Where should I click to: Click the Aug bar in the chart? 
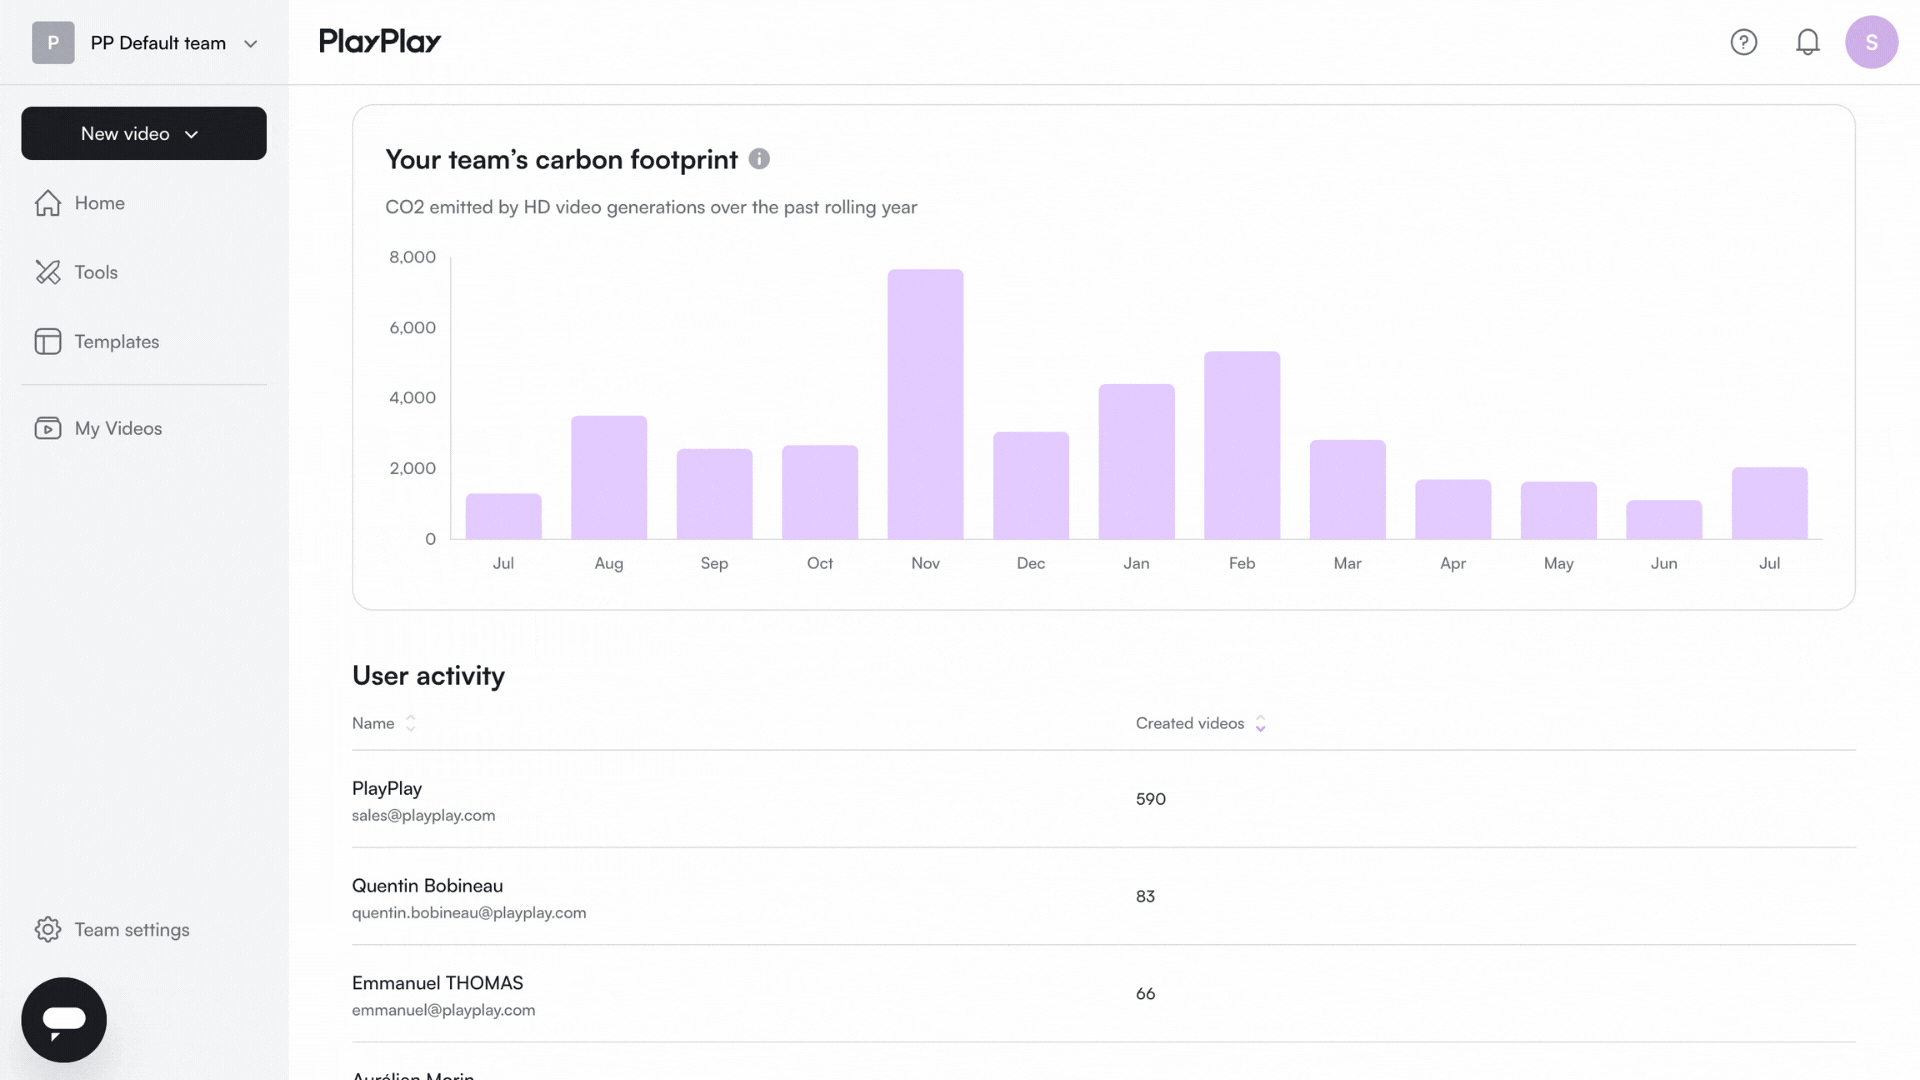click(609, 477)
